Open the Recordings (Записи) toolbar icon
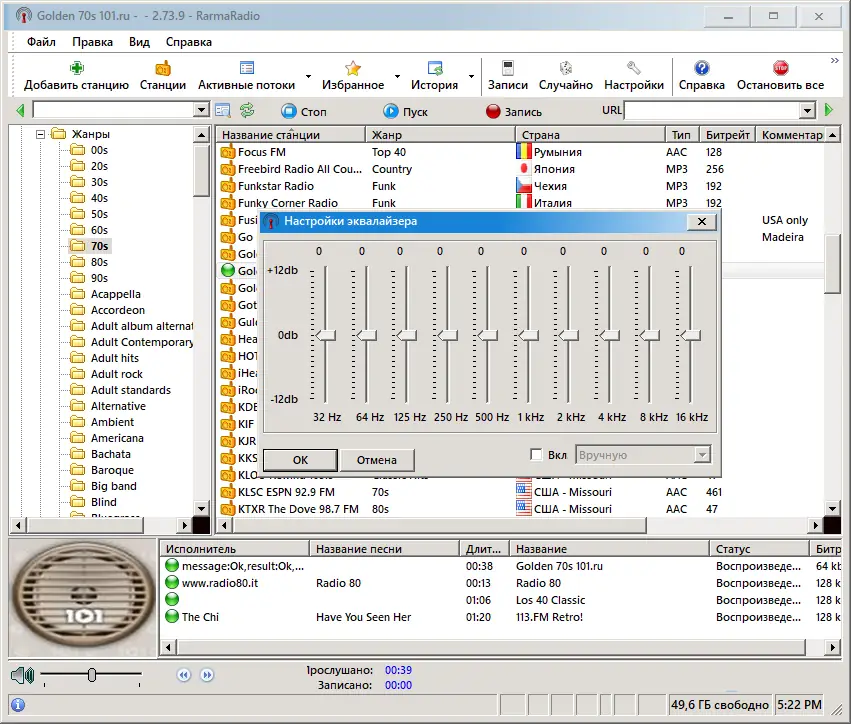Image resolution: width=851 pixels, height=724 pixels. coord(507,69)
